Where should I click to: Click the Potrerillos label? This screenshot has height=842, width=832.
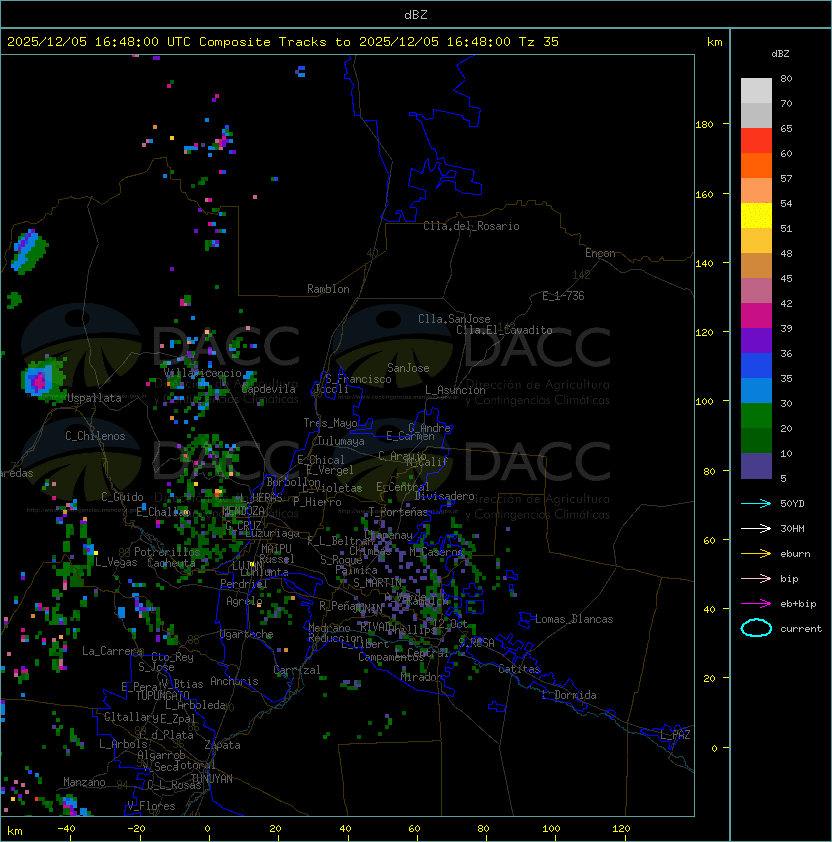[x=167, y=552]
